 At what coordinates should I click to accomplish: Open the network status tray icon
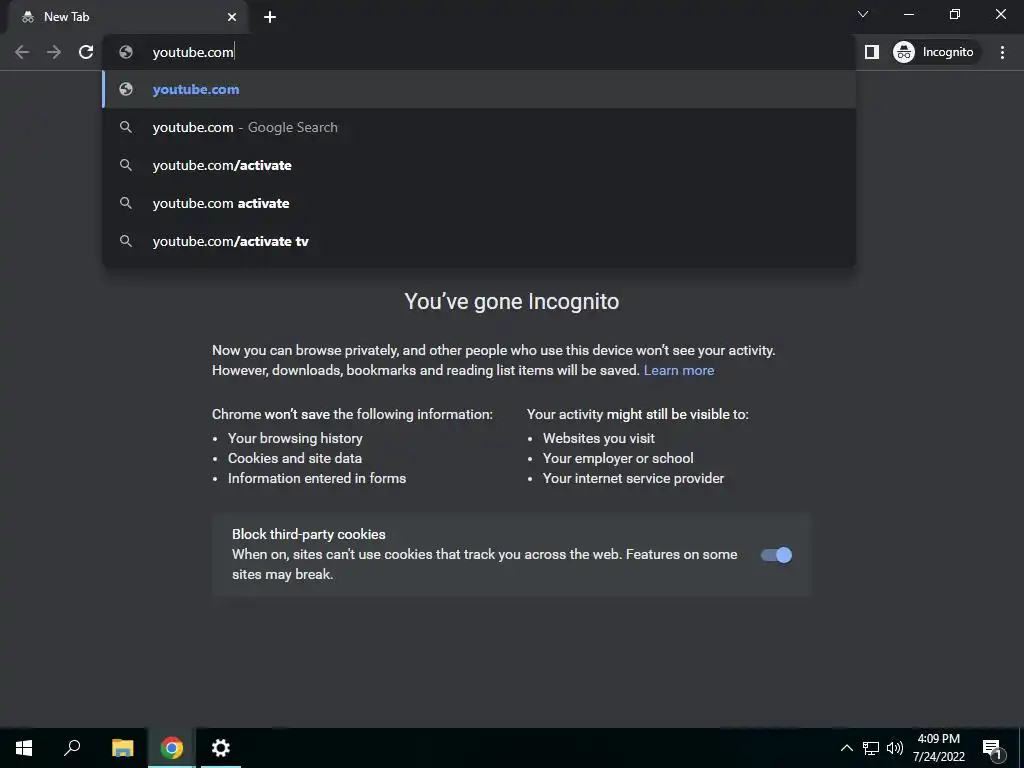point(871,748)
